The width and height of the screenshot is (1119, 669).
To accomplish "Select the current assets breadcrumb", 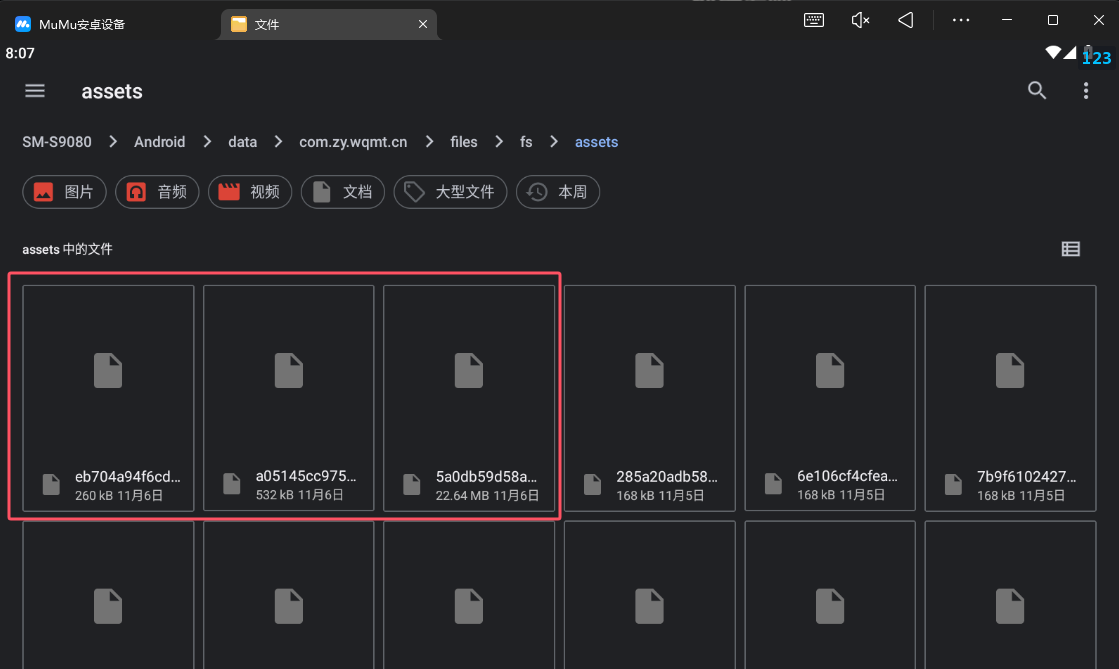I will coord(597,142).
